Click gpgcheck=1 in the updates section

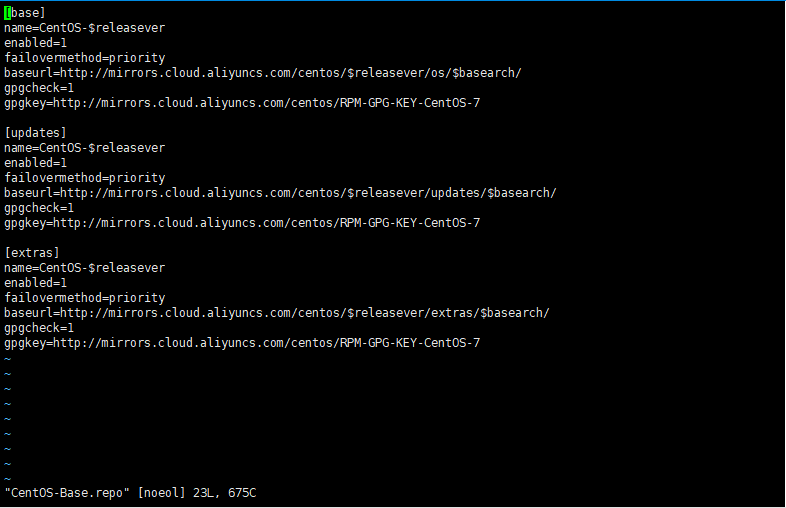point(38,208)
